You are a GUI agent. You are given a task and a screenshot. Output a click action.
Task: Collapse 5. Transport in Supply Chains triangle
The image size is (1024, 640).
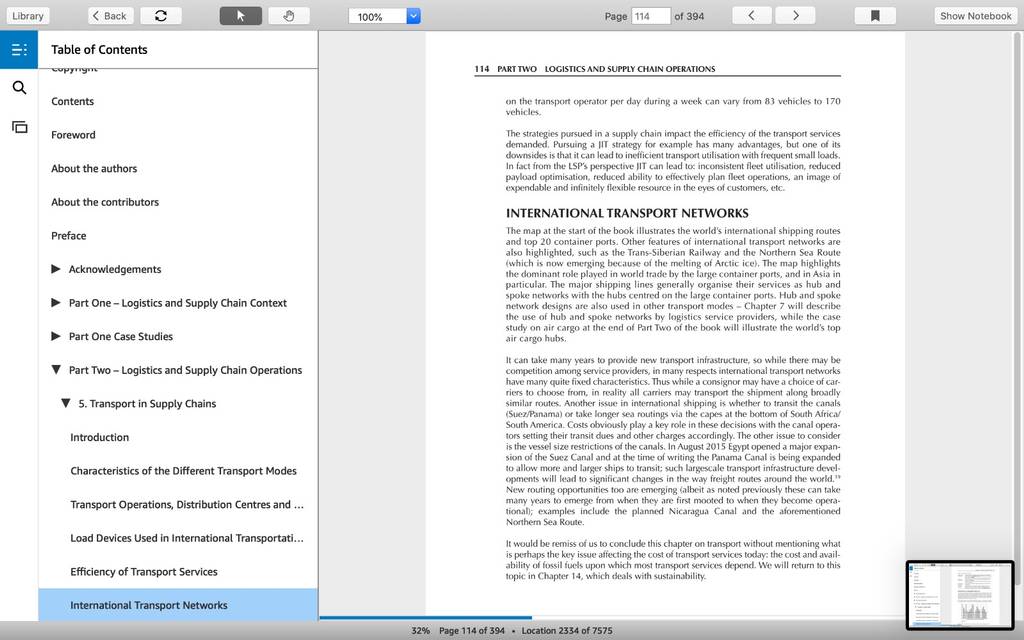(x=65, y=404)
